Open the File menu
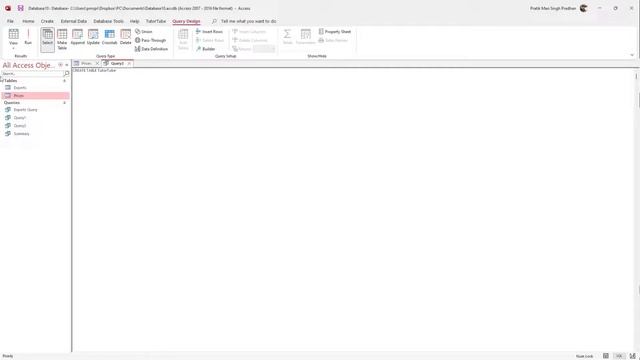 pos(10,21)
